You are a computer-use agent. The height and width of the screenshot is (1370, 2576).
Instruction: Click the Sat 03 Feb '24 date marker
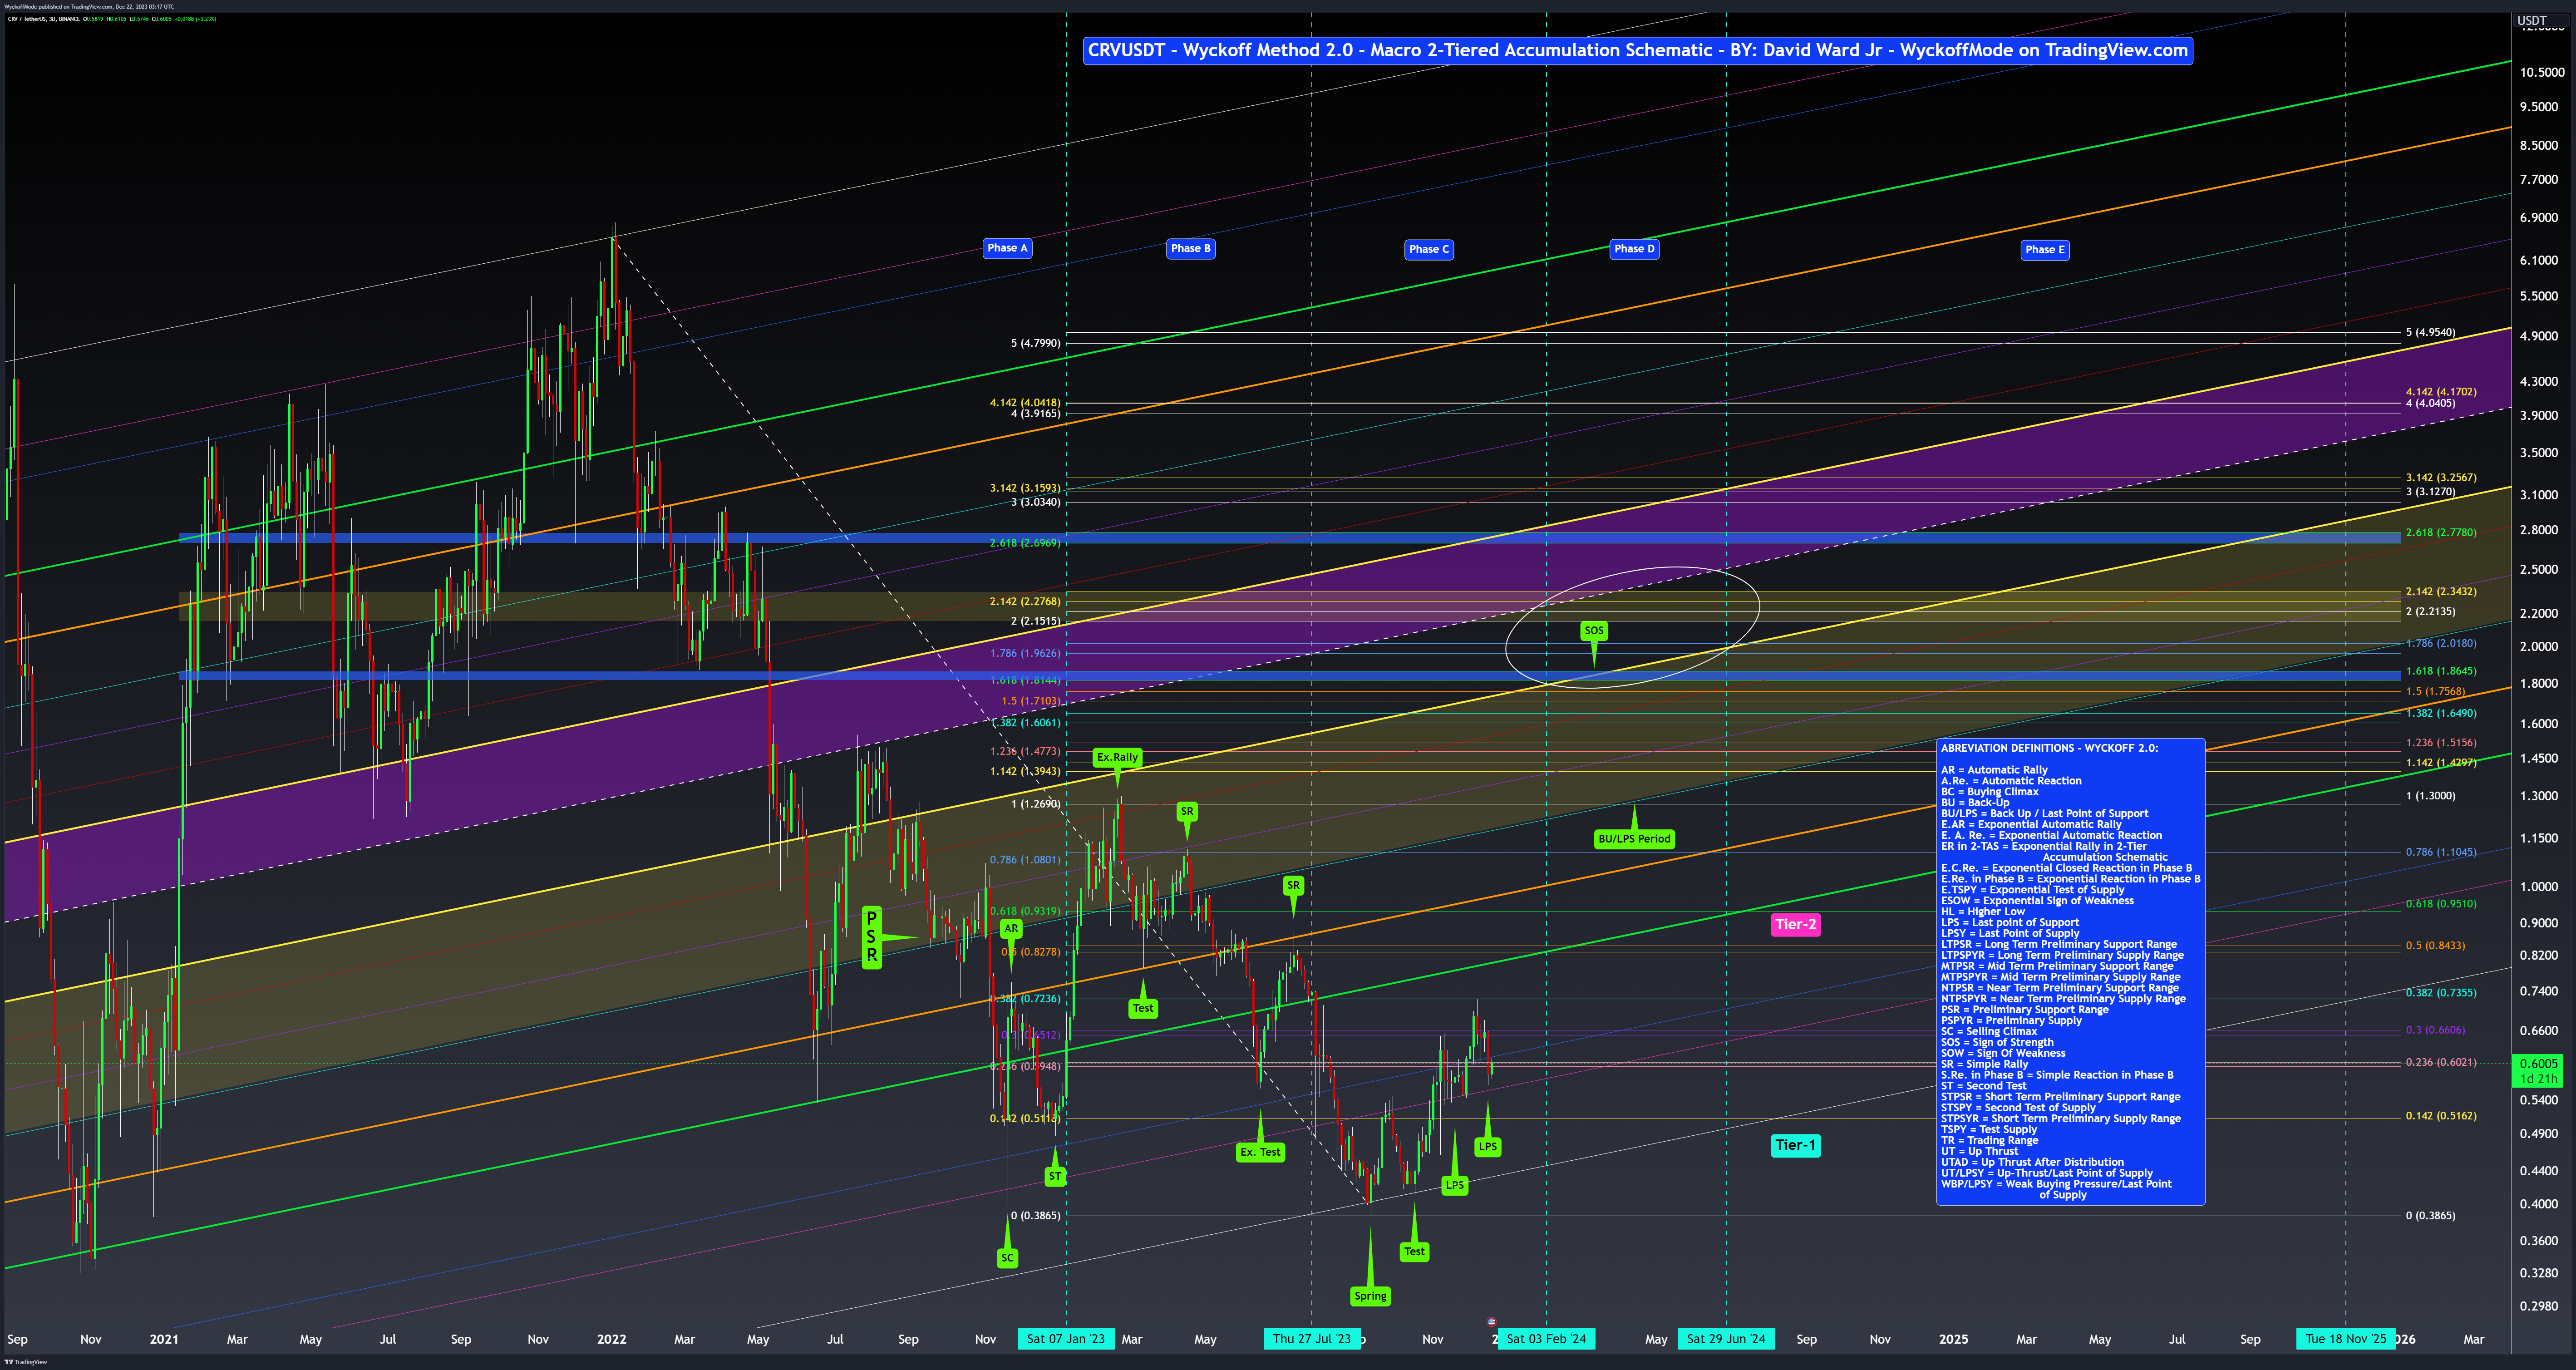coord(1546,1339)
